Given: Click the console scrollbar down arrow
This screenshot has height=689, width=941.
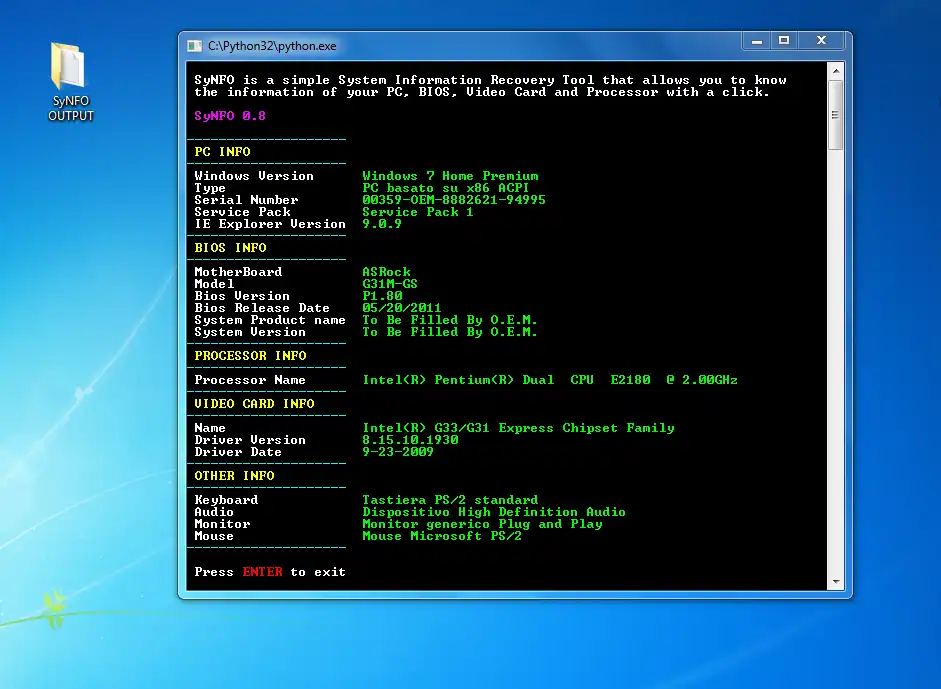Looking at the screenshot, I should [x=835, y=582].
